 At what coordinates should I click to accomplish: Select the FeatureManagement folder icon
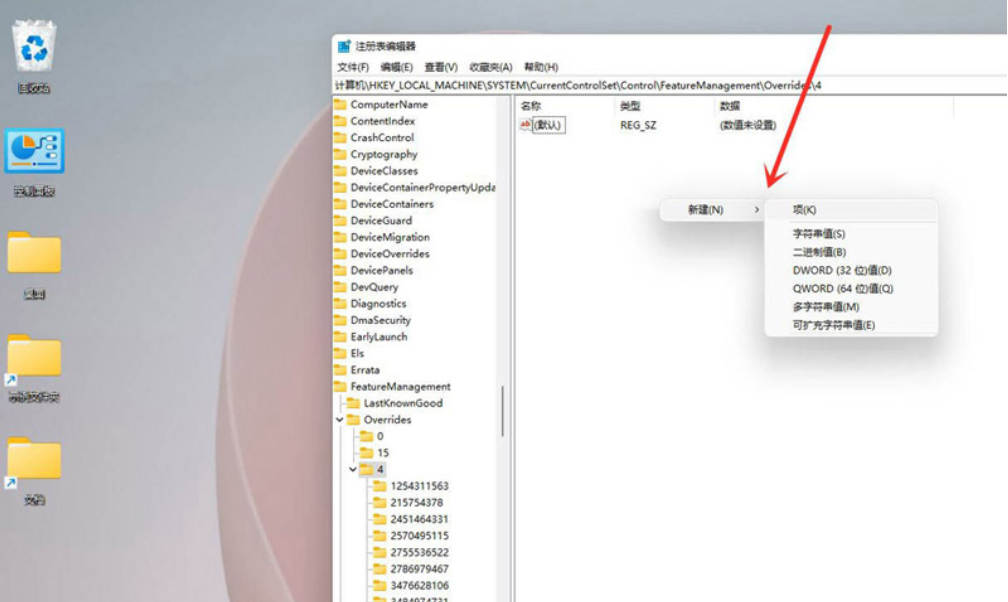340,387
